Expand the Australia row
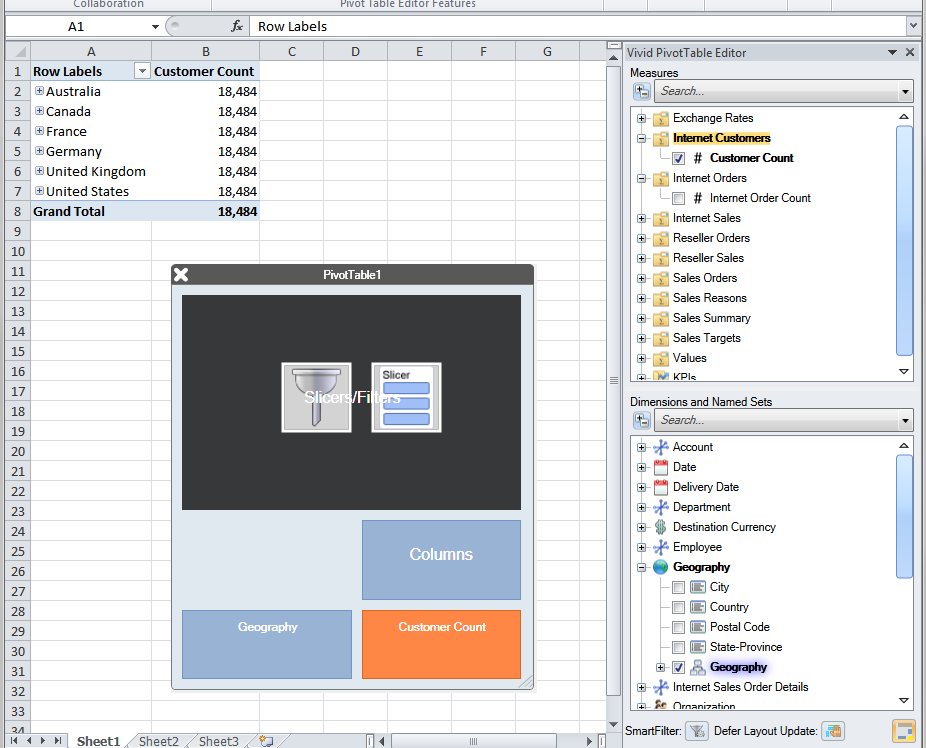 click(39, 91)
